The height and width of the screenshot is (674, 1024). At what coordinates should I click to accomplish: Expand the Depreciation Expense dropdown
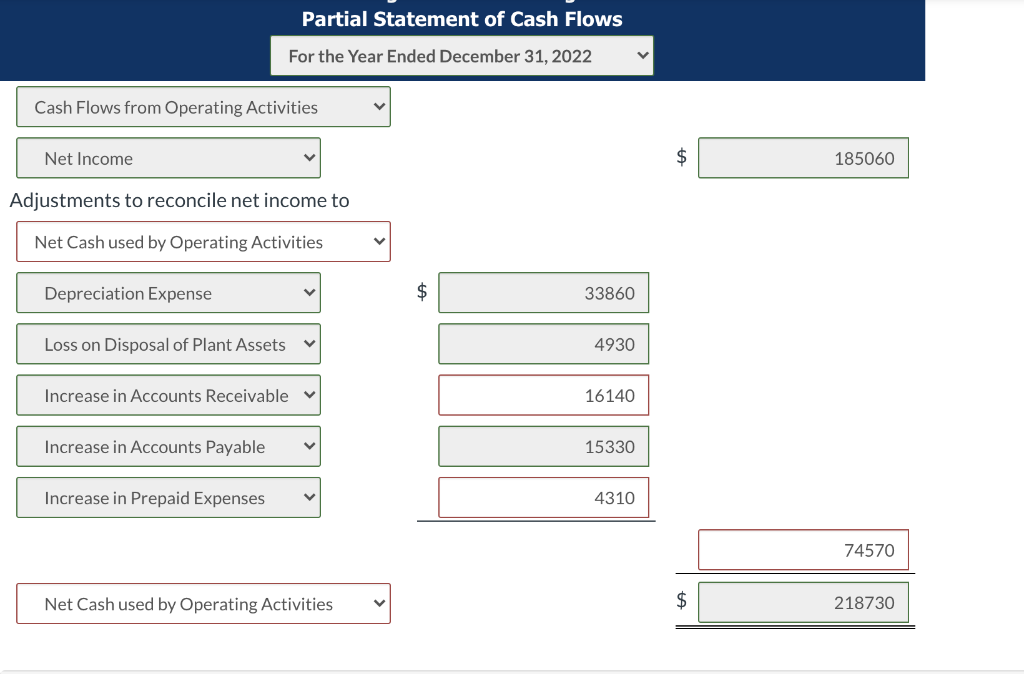pyautogui.click(x=168, y=293)
